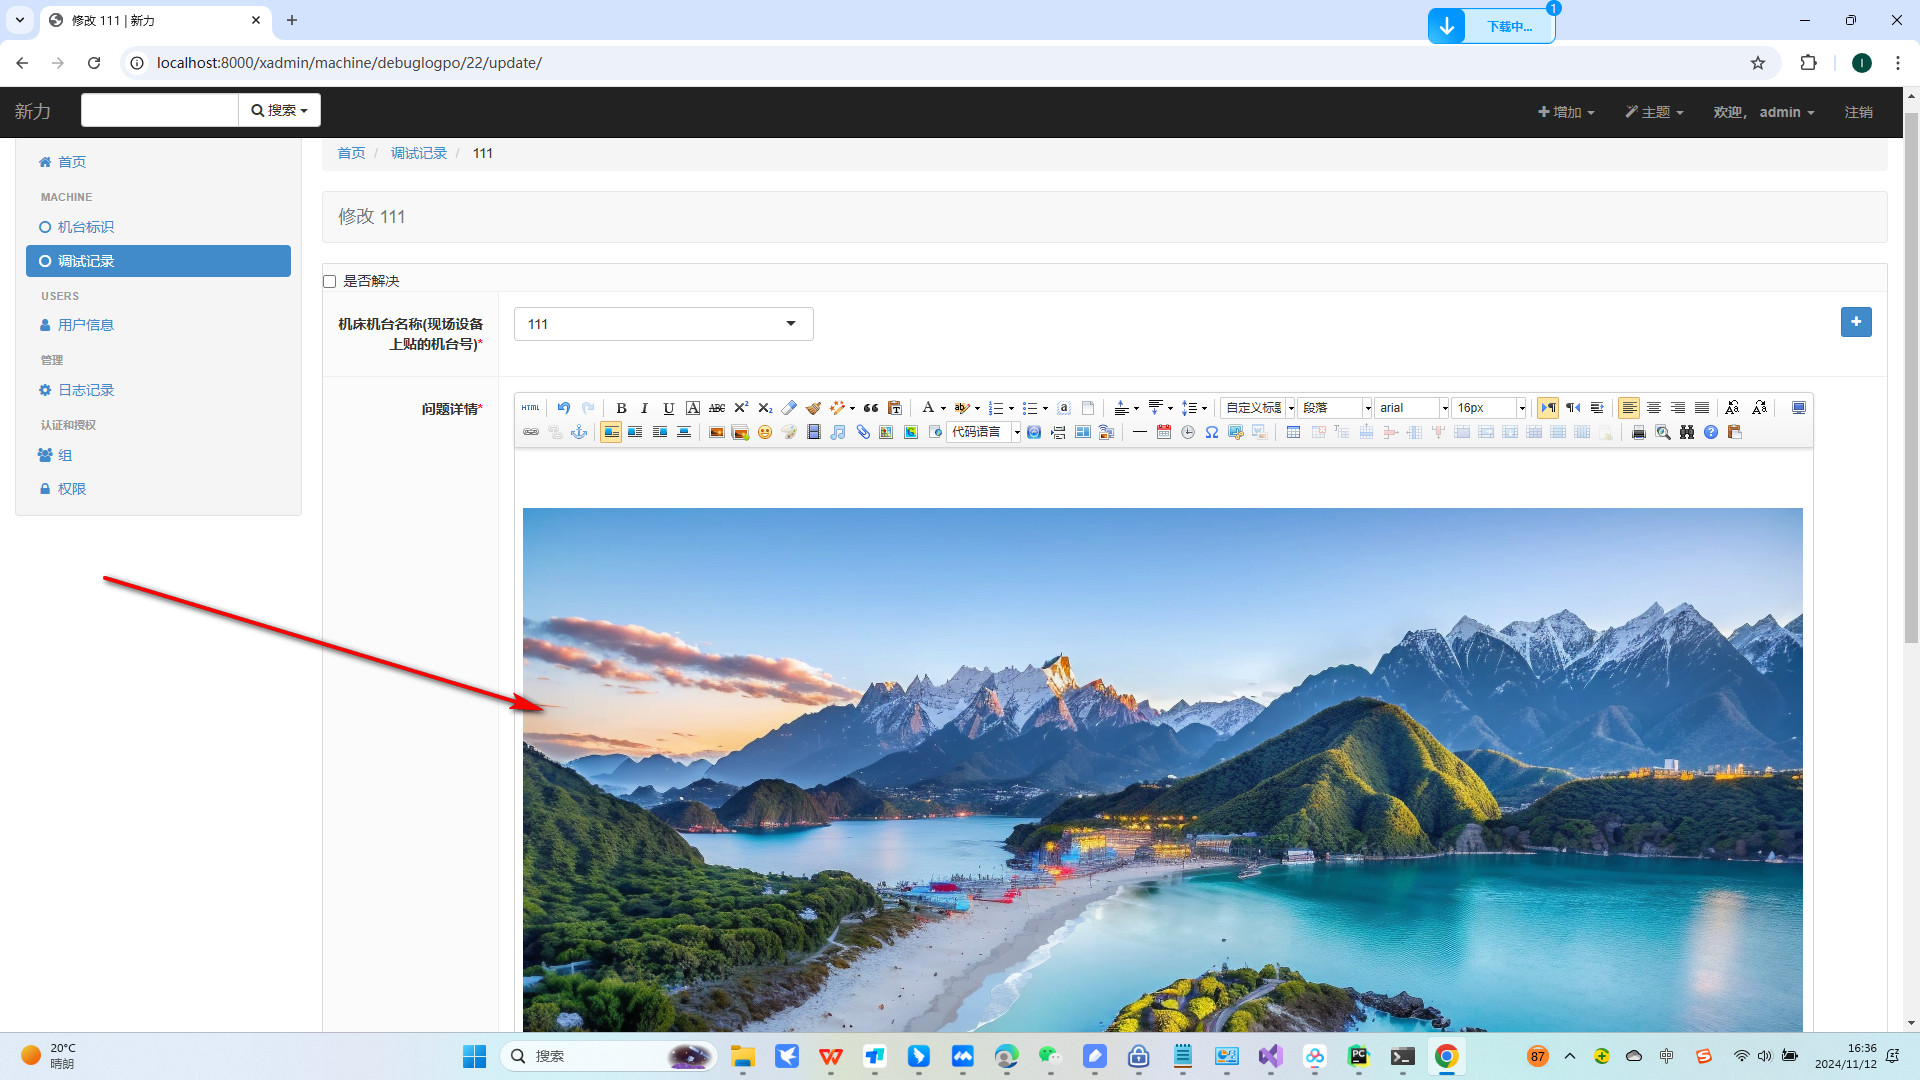Open the arial font family dropdown
This screenshot has height=1080, width=1920.
1412,408
